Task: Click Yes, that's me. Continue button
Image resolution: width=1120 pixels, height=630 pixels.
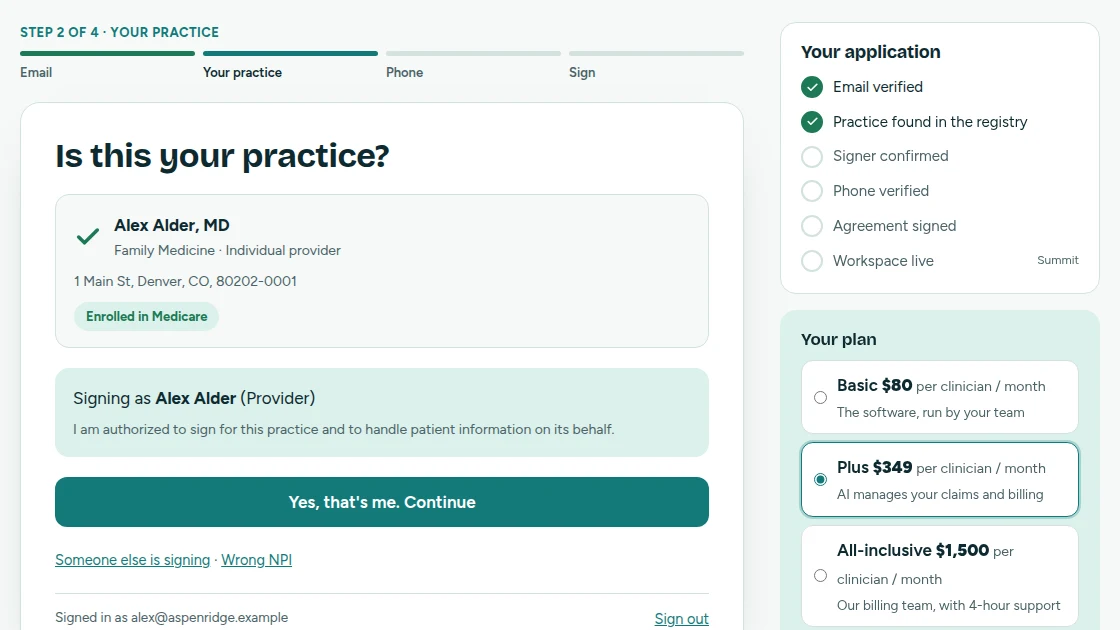Action: 382,502
